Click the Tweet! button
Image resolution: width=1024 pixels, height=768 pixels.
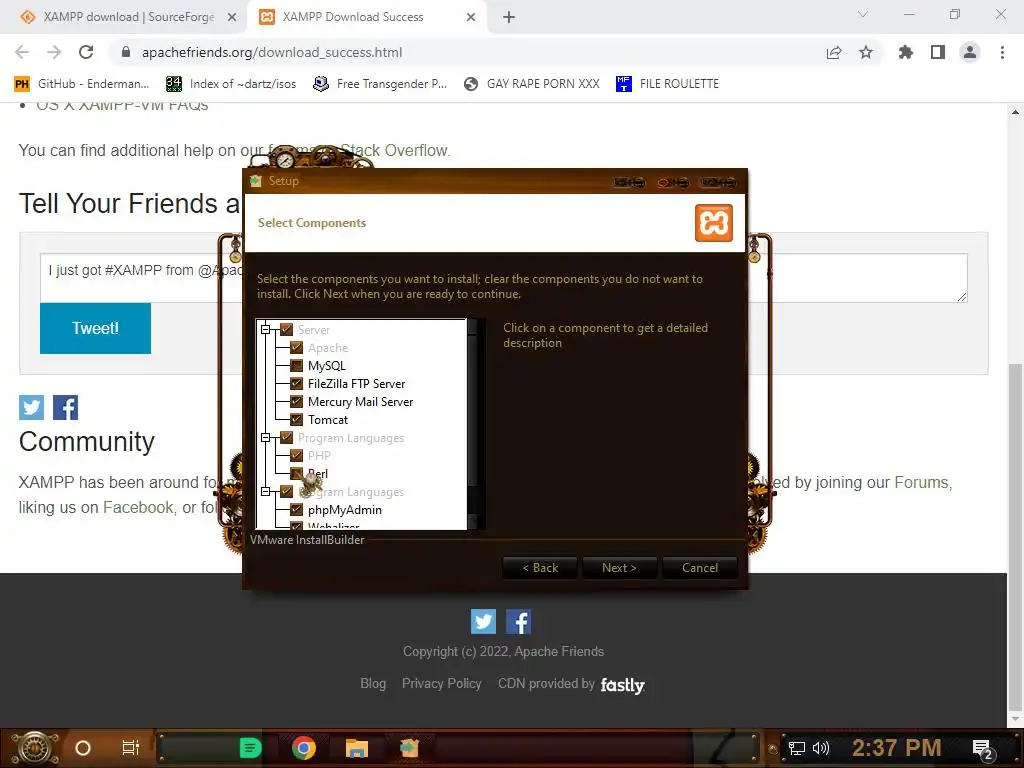(95, 328)
